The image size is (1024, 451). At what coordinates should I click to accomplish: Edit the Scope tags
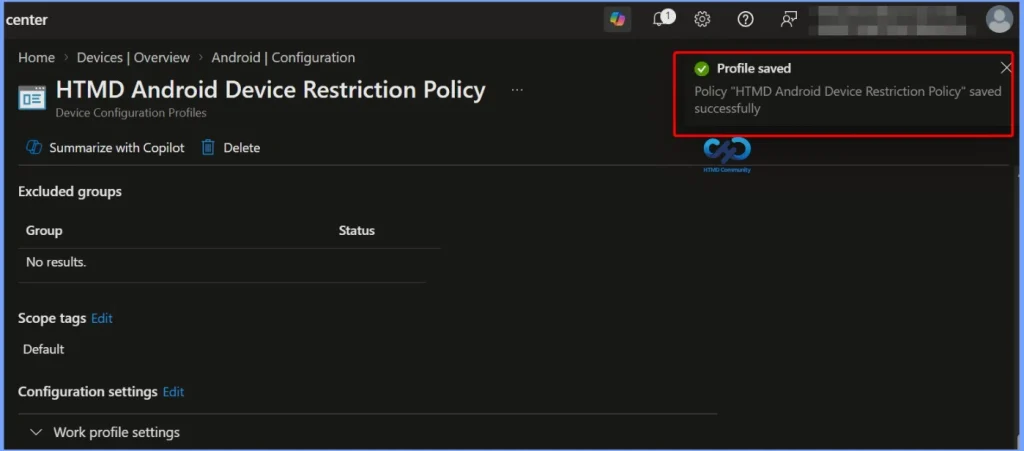(102, 319)
